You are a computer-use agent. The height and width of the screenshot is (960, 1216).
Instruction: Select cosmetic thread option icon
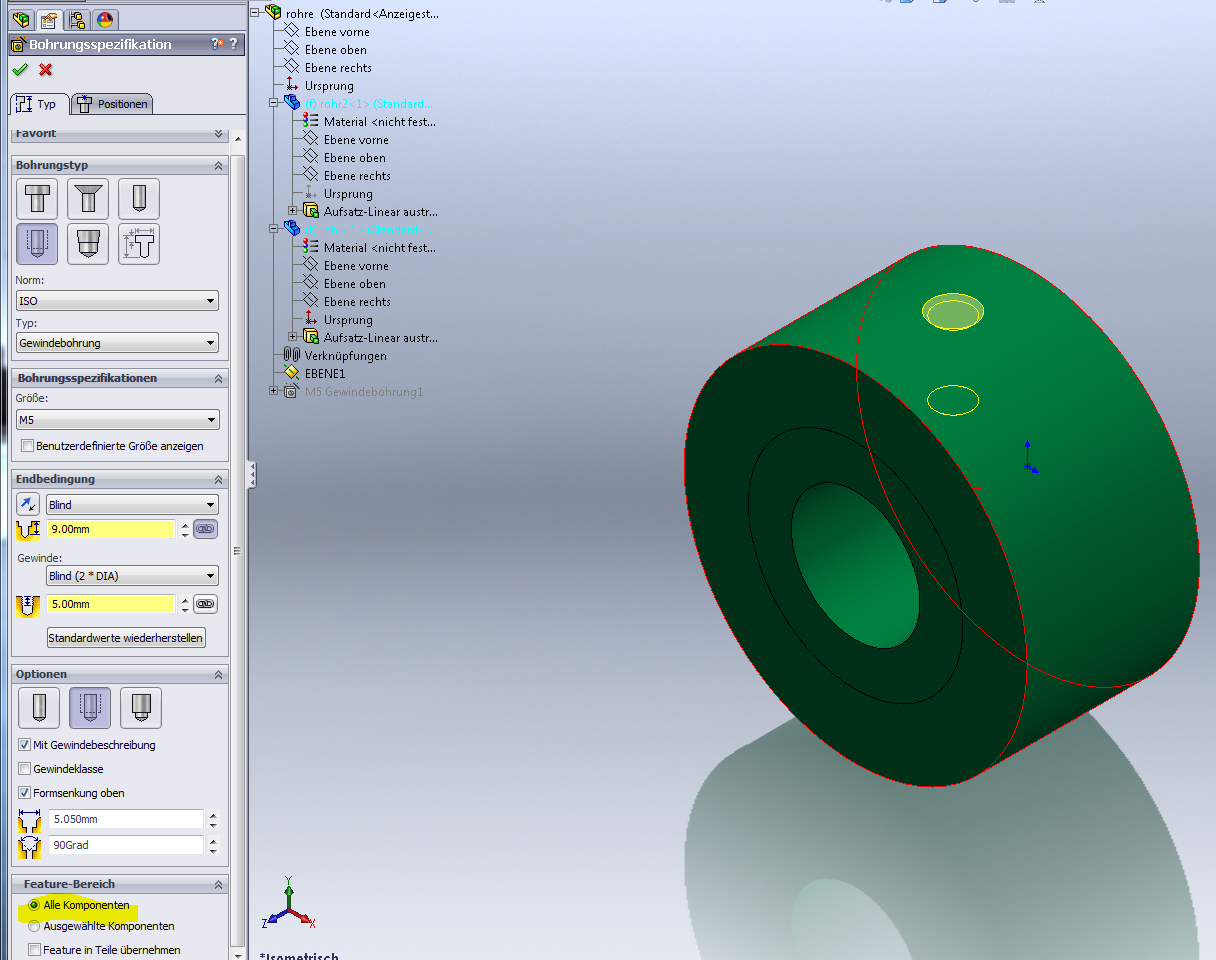(x=89, y=708)
